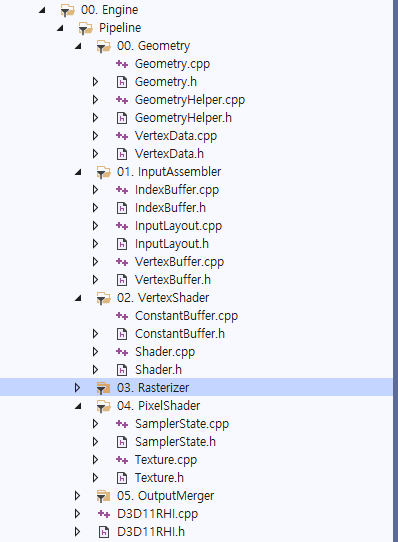Select the 05. OutputMerger label

coord(165,496)
